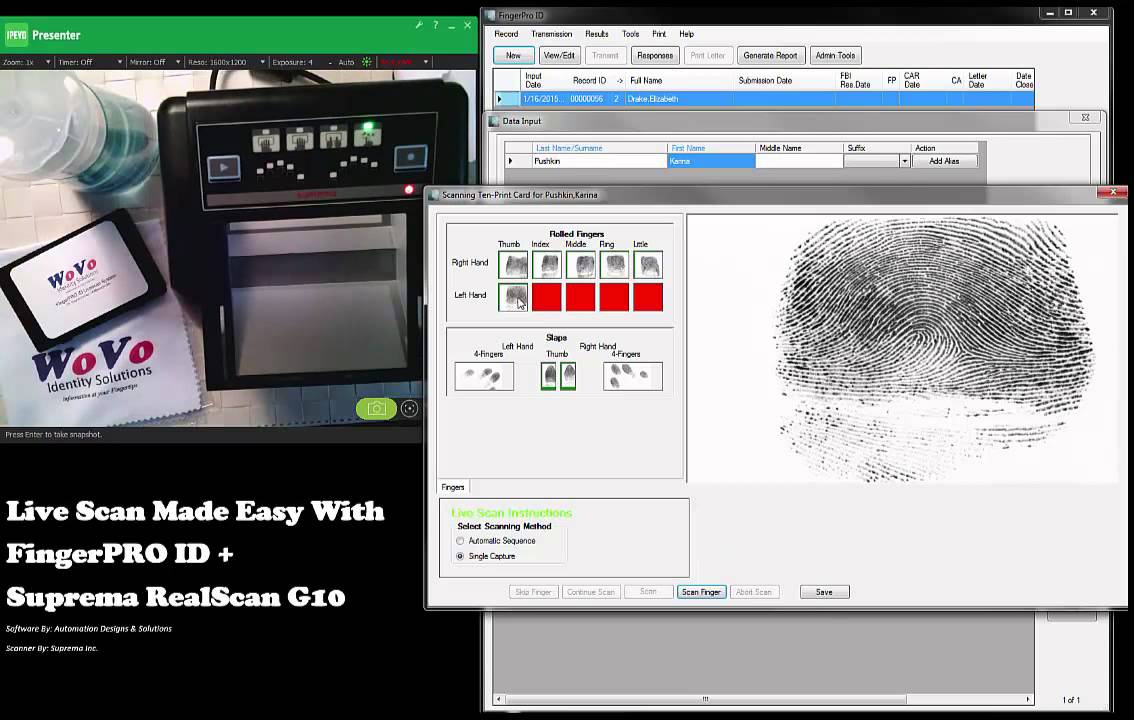Click the Continue Scan button
1134x720 pixels.
[x=591, y=592]
